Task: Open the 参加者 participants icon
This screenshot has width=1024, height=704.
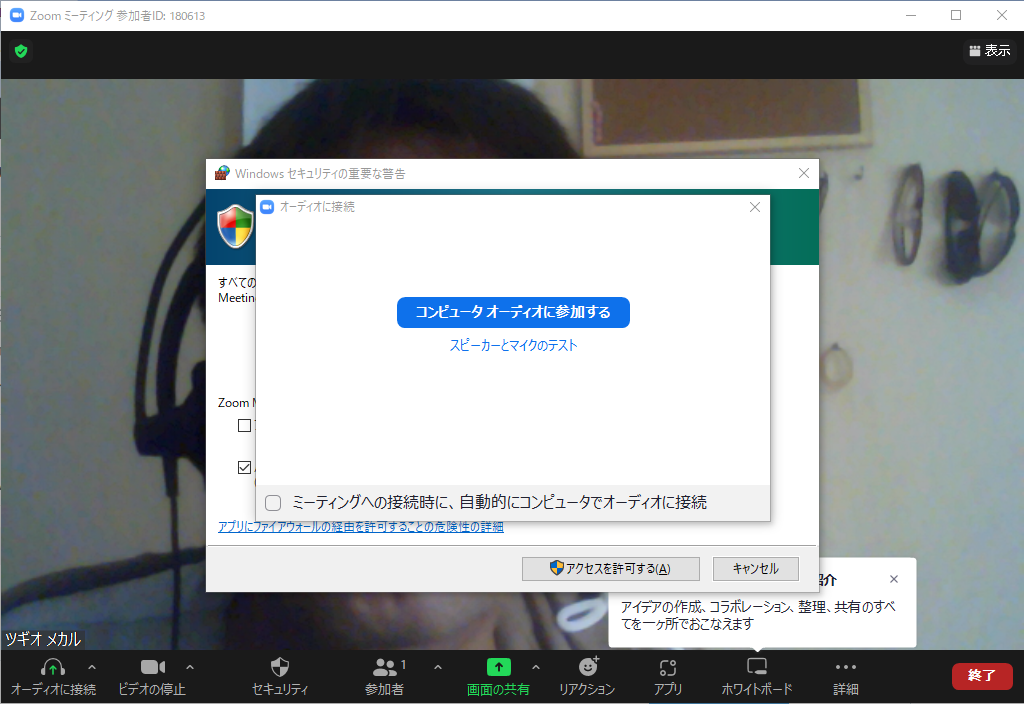Action: pyautogui.click(x=385, y=667)
